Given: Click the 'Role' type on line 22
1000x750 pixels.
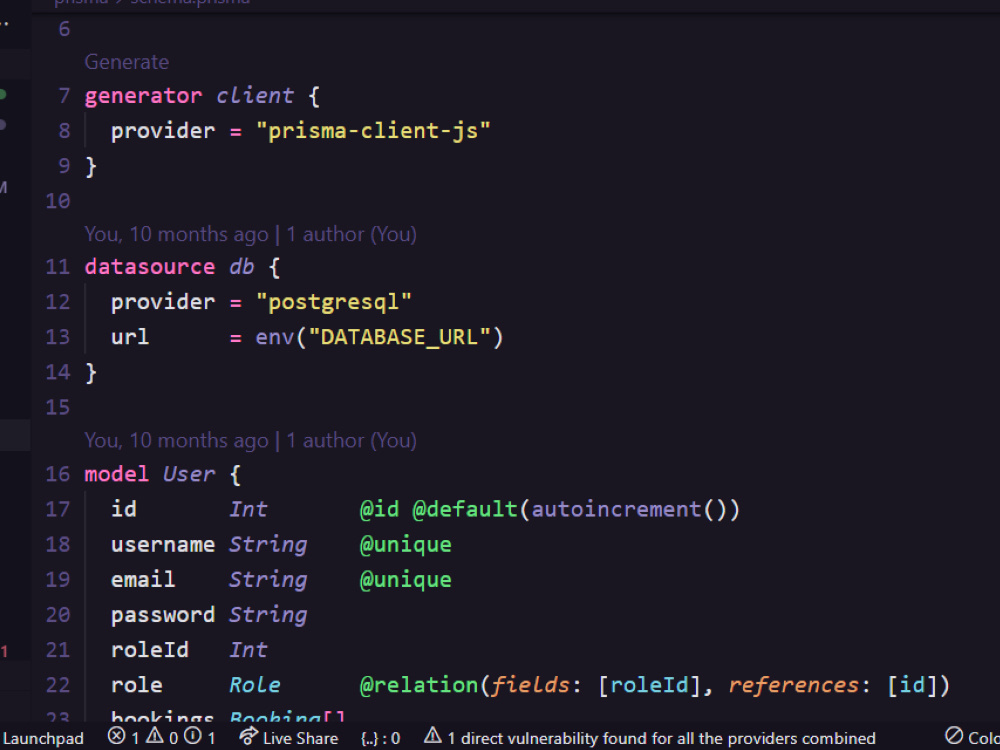Looking at the screenshot, I should (254, 685).
